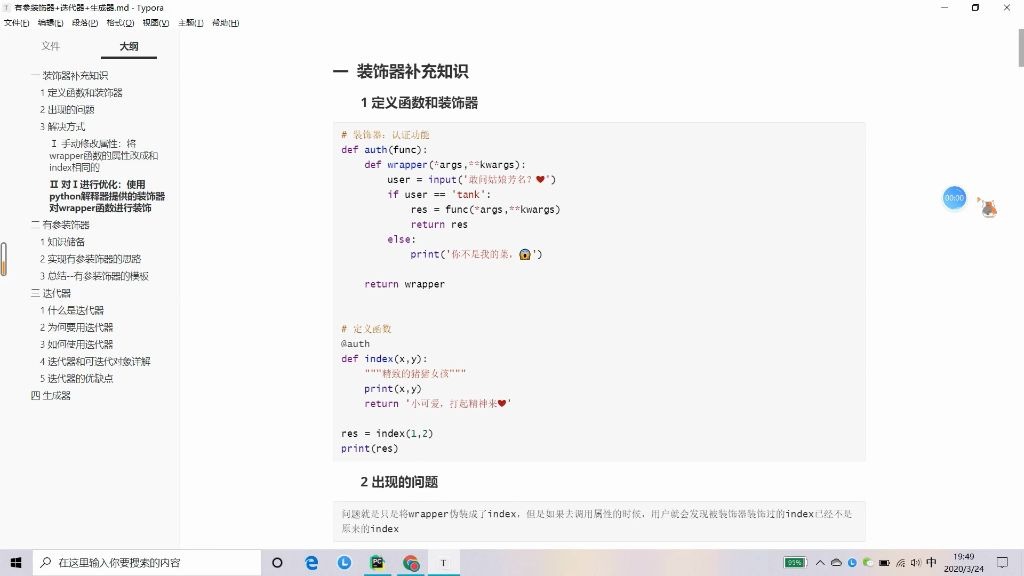The width and height of the screenshot is (1024, 576).
Task: Open the Alarms & Clock taskbar icon
Action: coord(344,562)
